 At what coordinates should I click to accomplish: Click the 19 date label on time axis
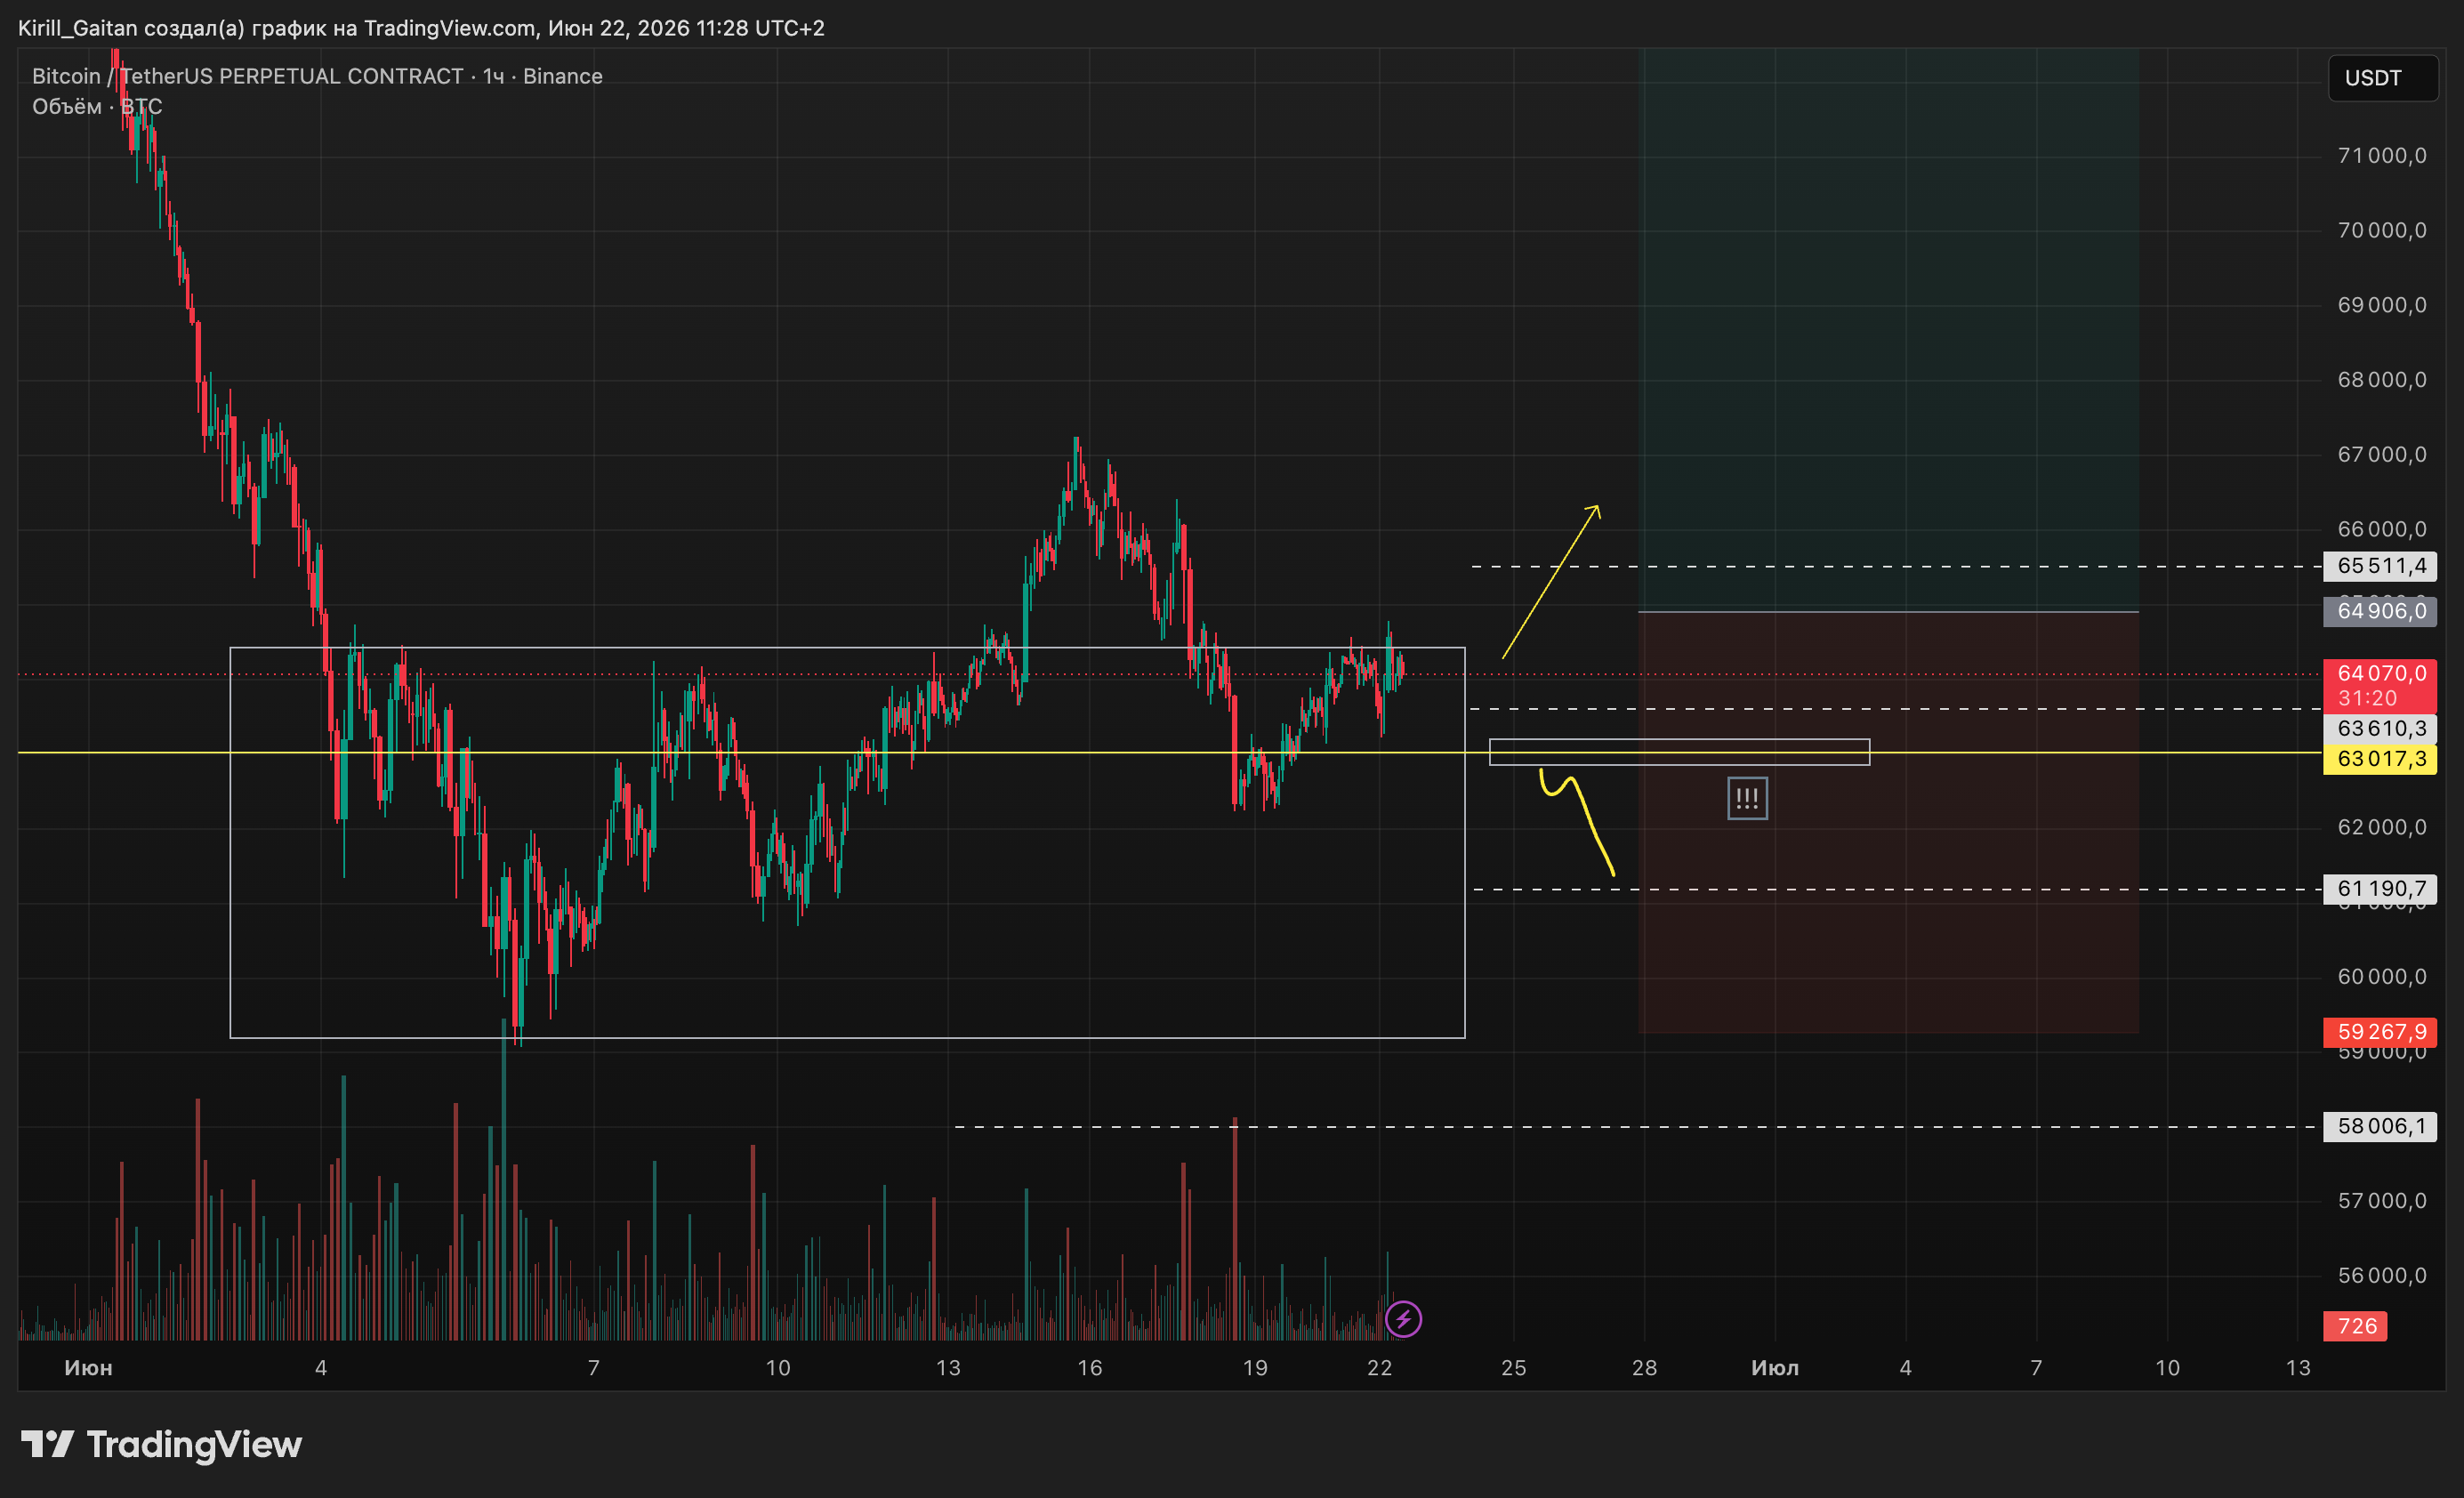point(1255,1368)
